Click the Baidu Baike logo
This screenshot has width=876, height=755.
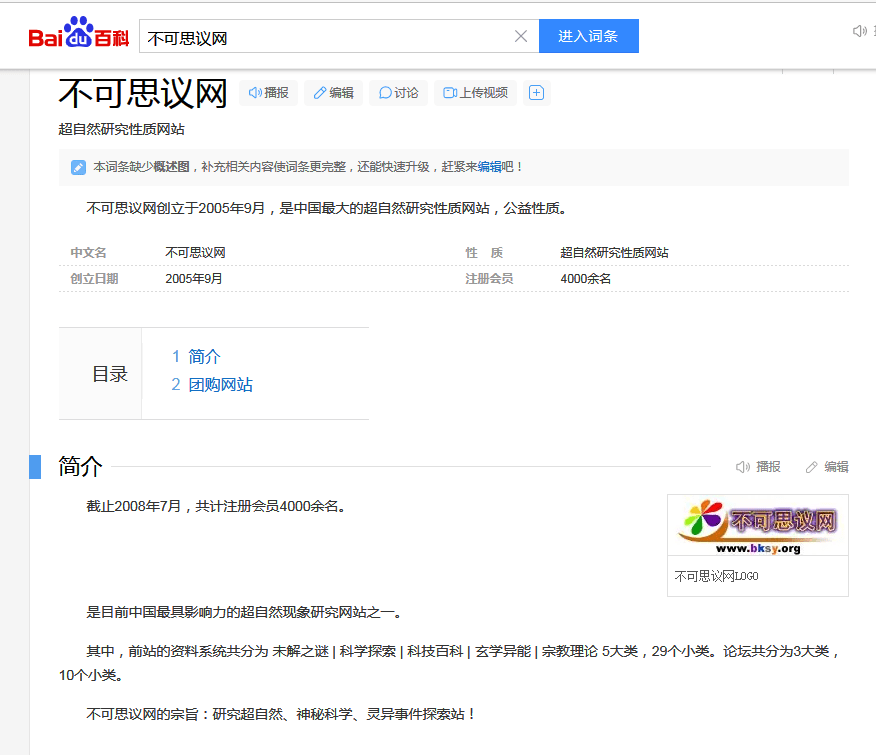78,35
